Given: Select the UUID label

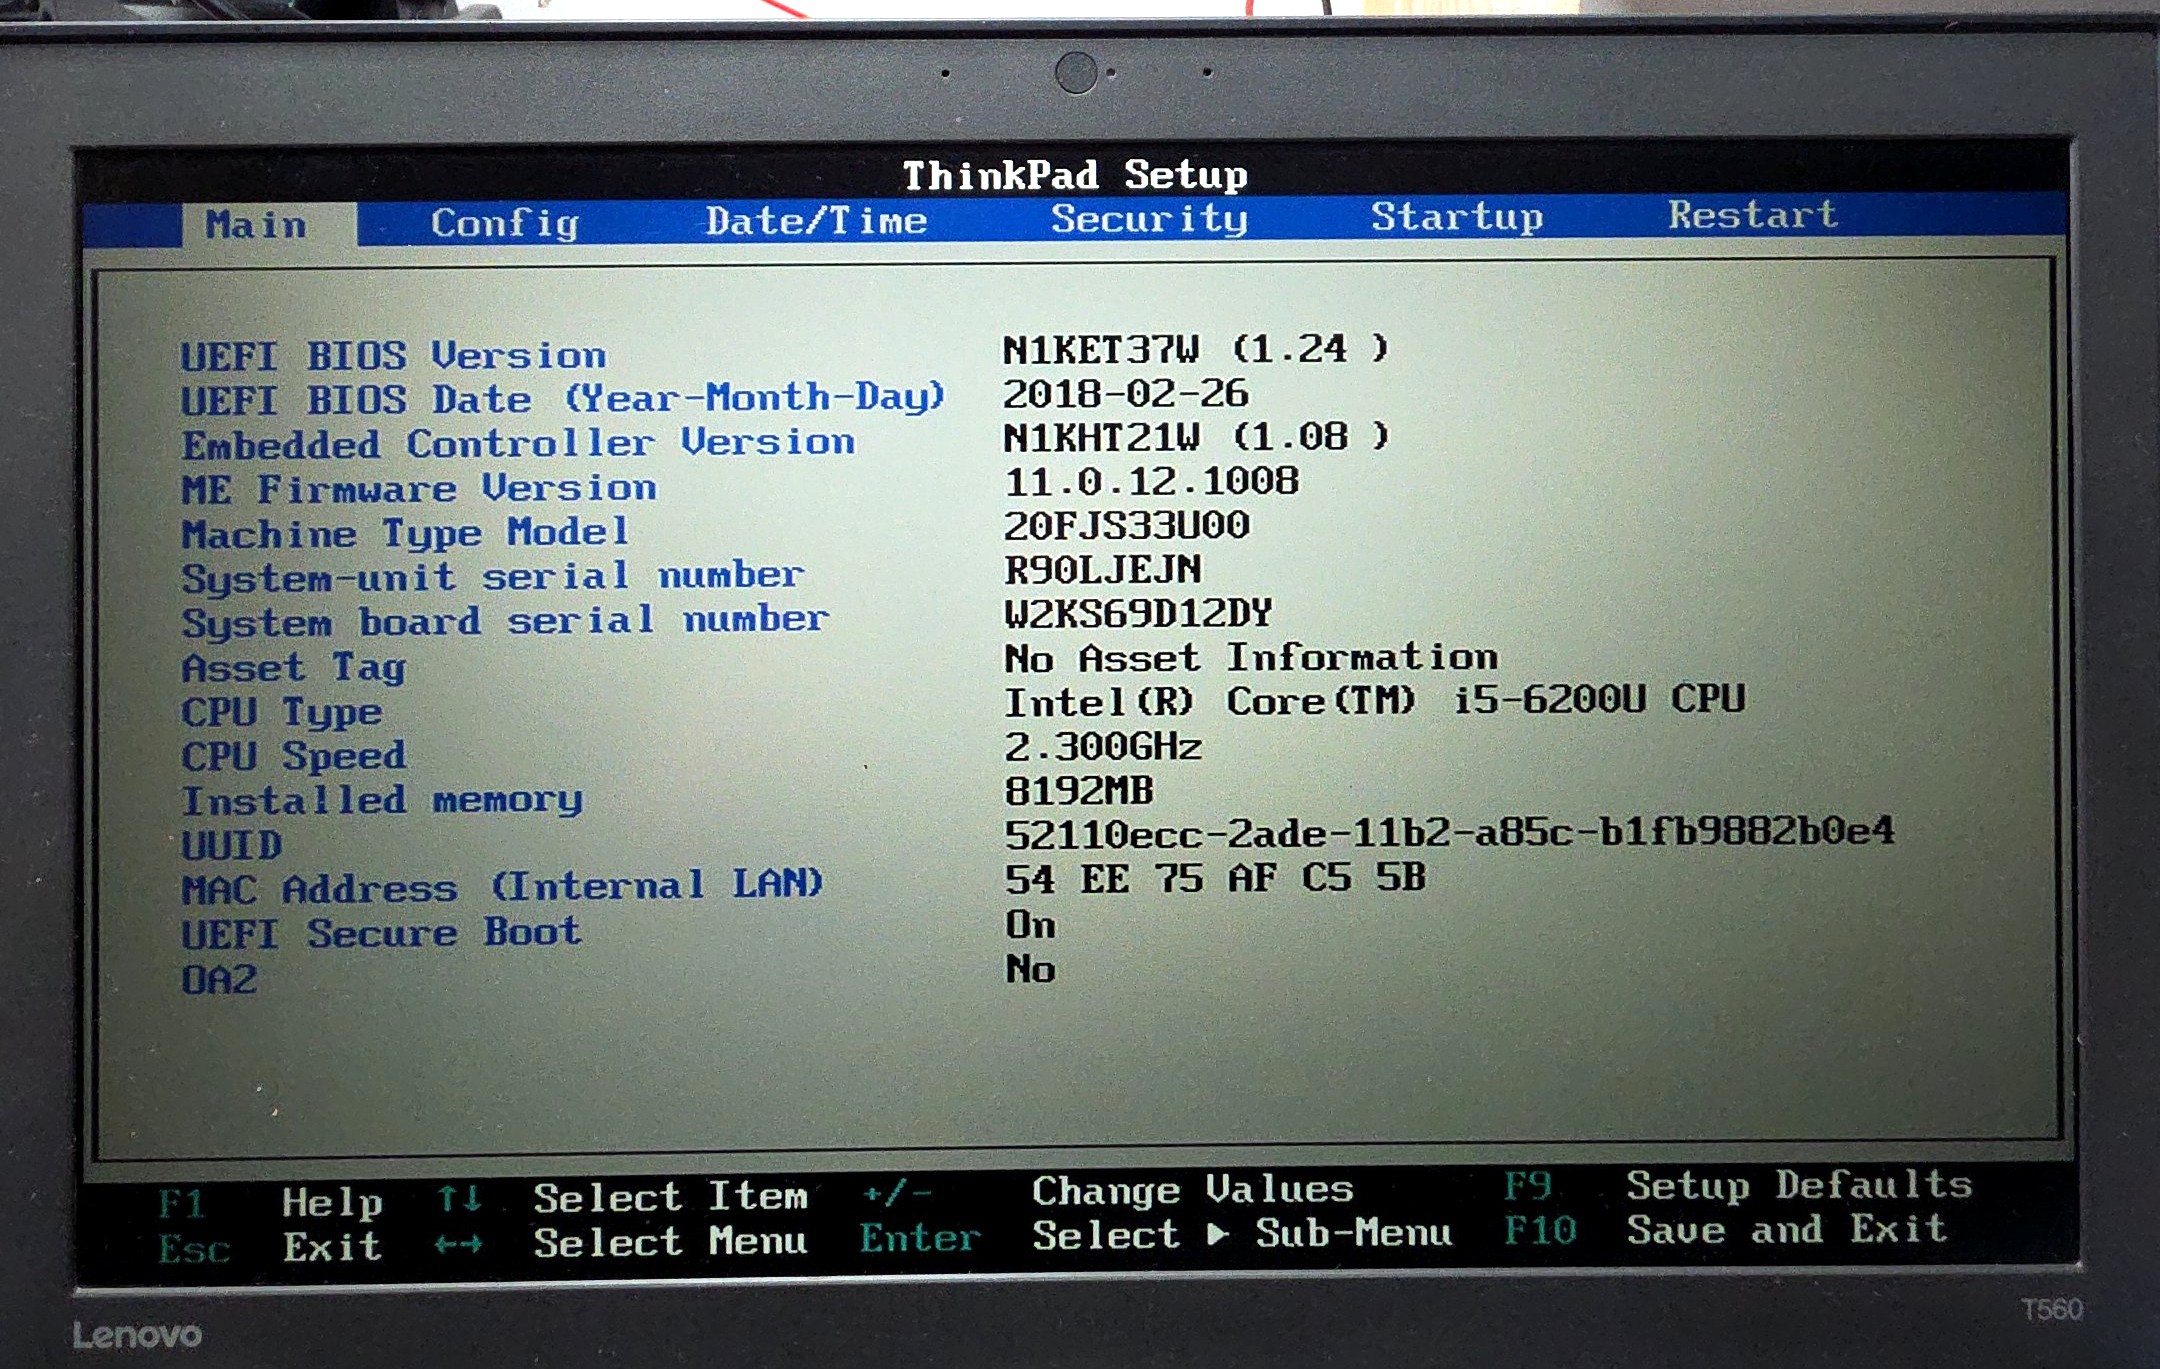Looking at the screenshot, I should pos(232,846).
